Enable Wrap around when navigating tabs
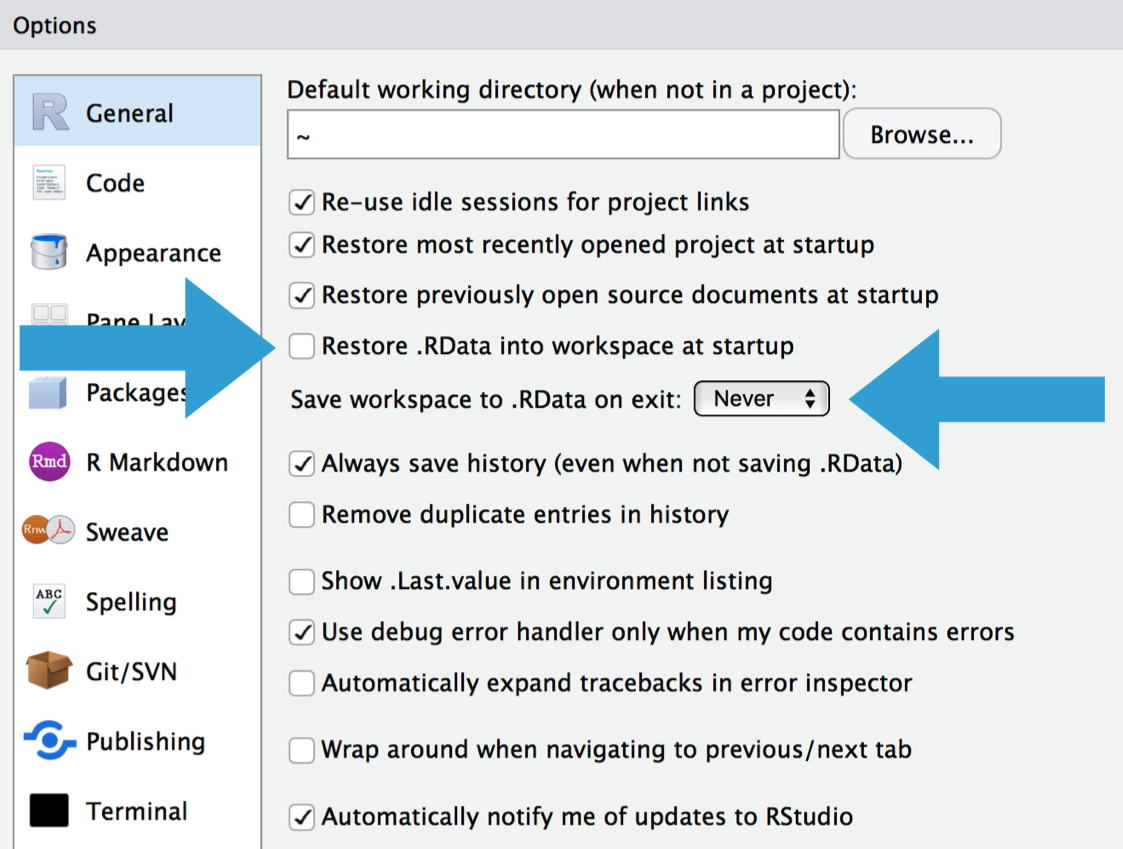 coord(302,749)
